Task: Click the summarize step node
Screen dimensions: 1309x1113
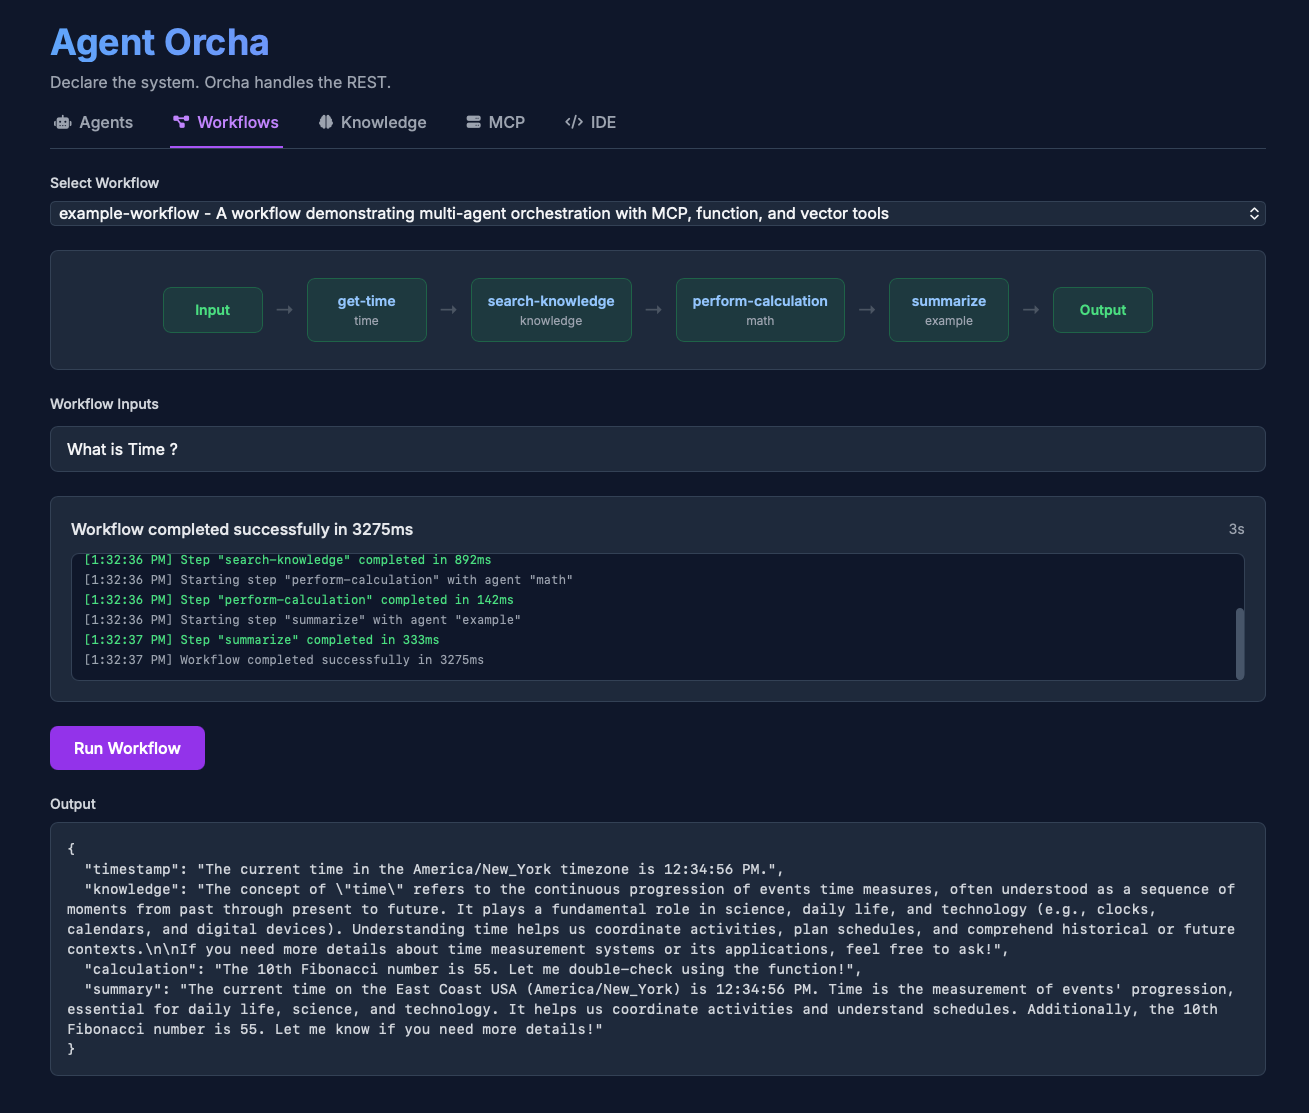Action: [x=948, y=310]
